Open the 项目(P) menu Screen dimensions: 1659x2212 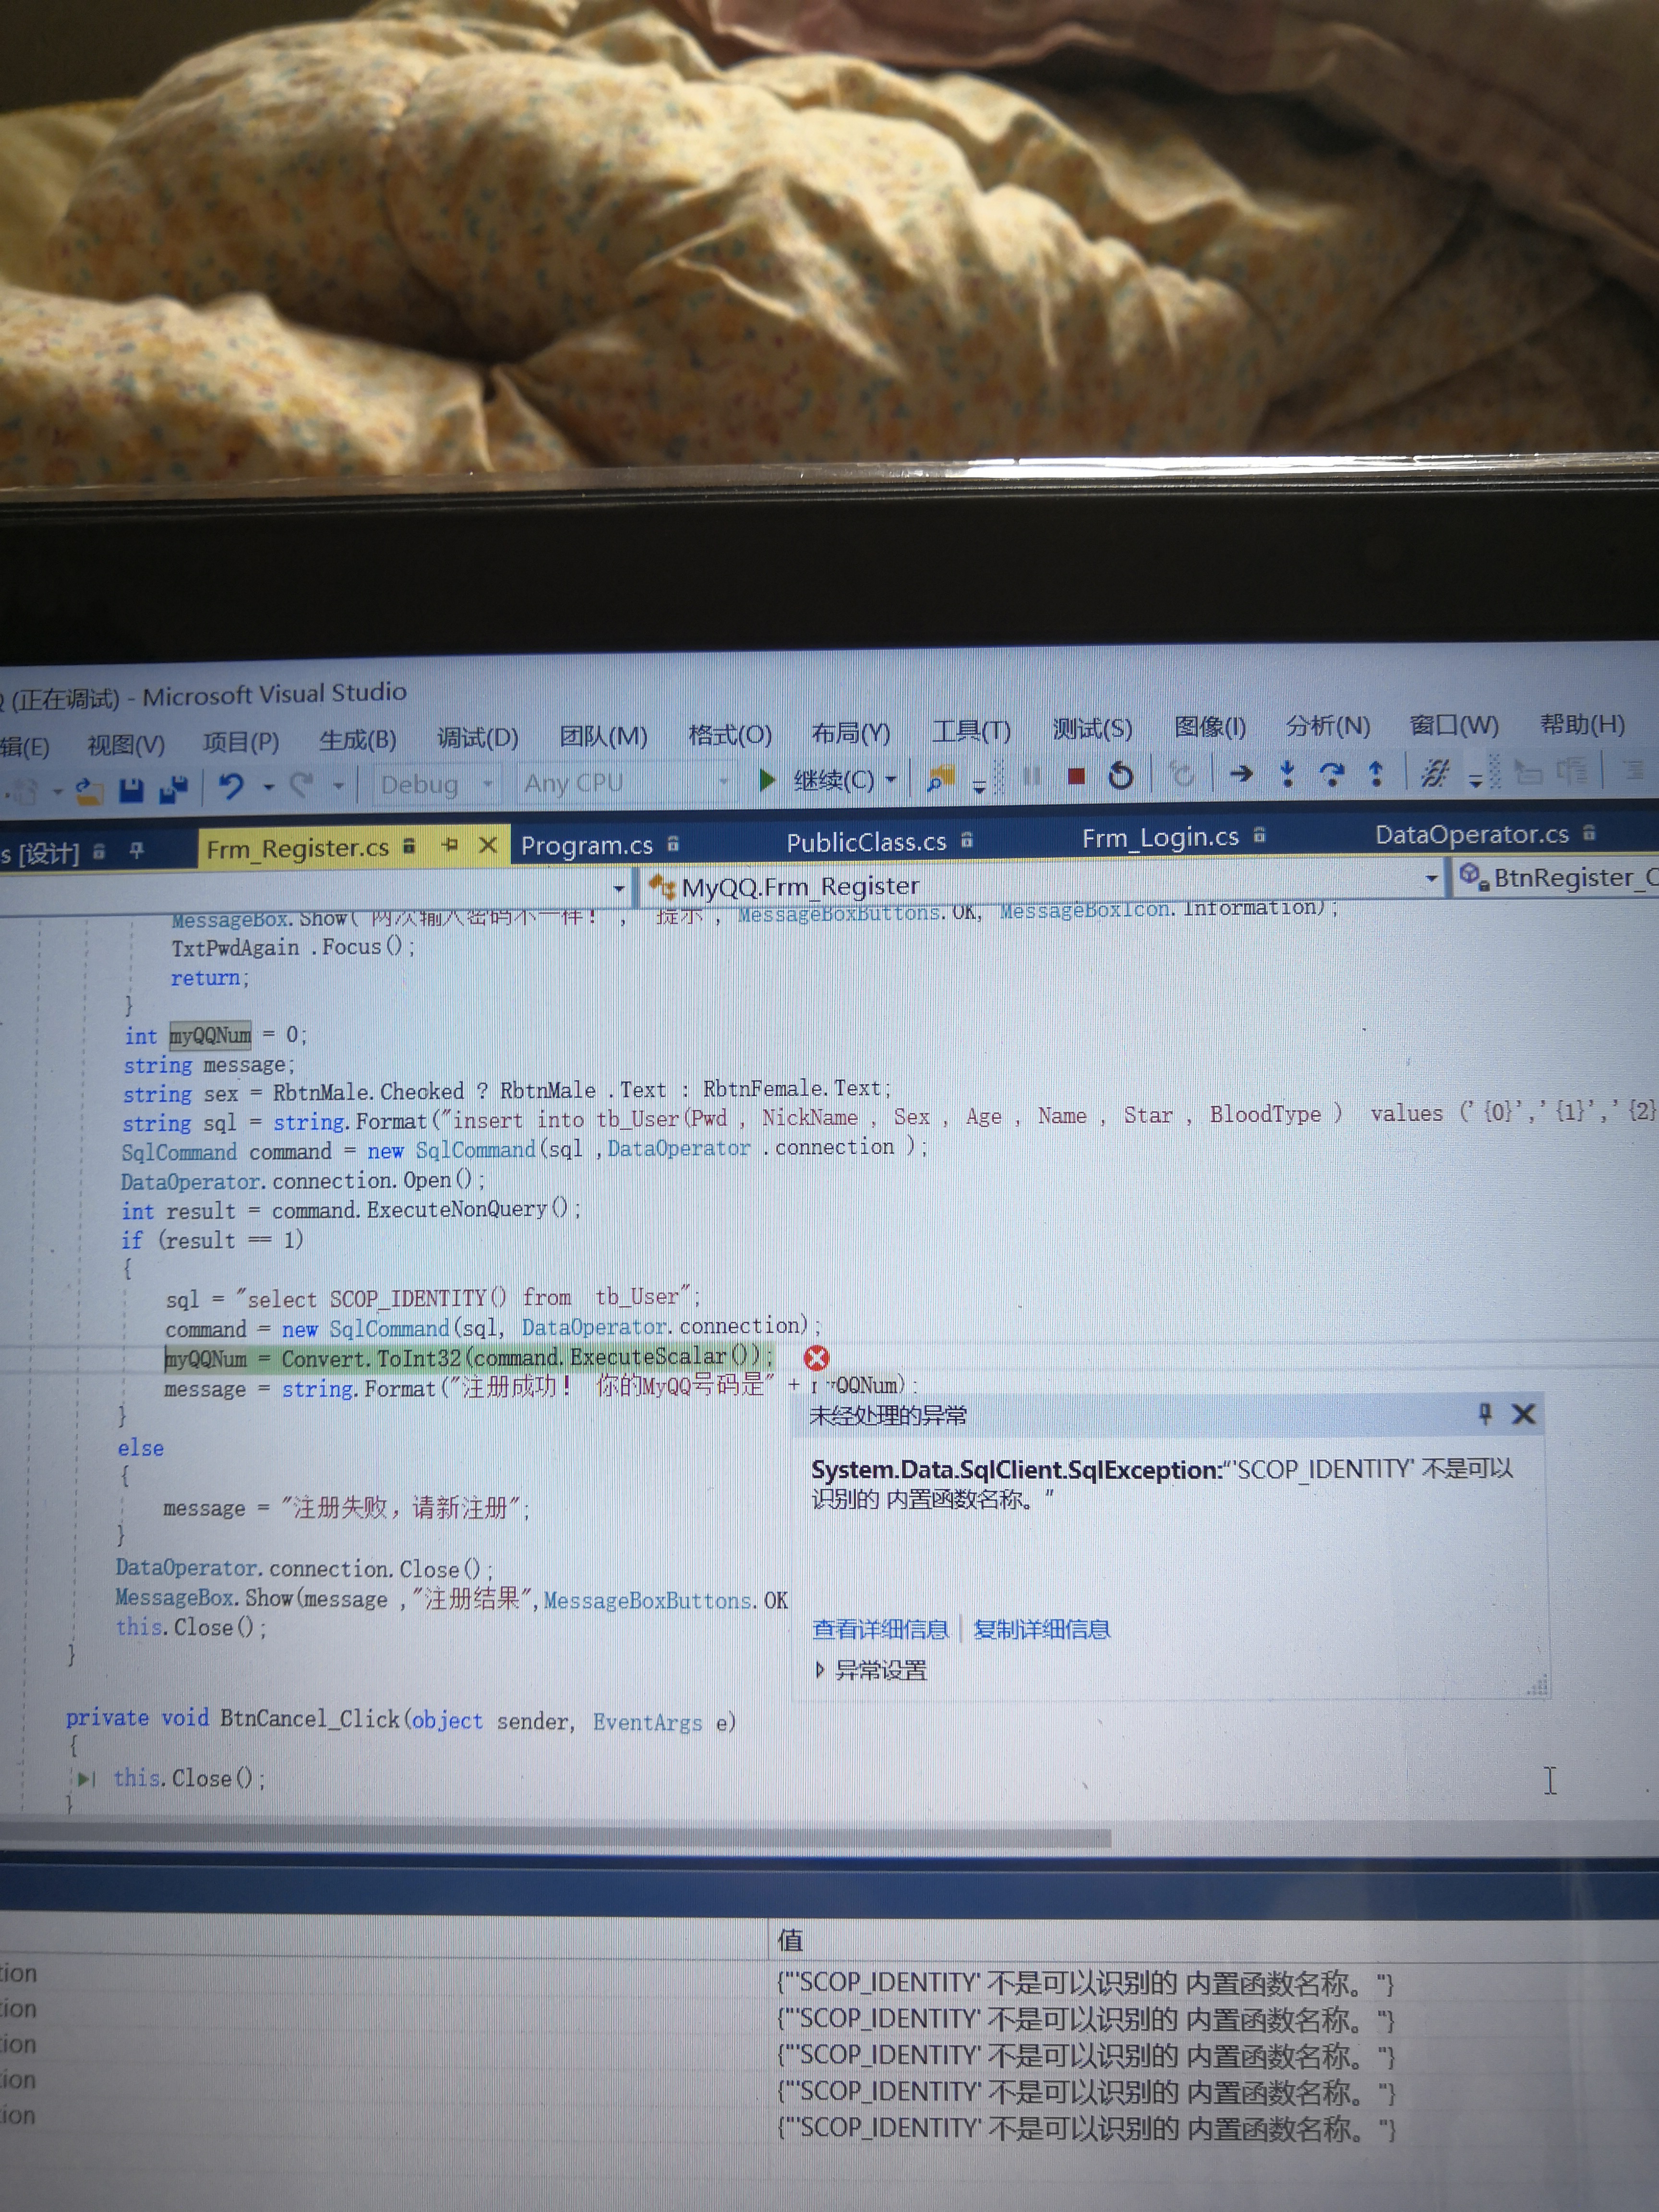pos(241,742)
